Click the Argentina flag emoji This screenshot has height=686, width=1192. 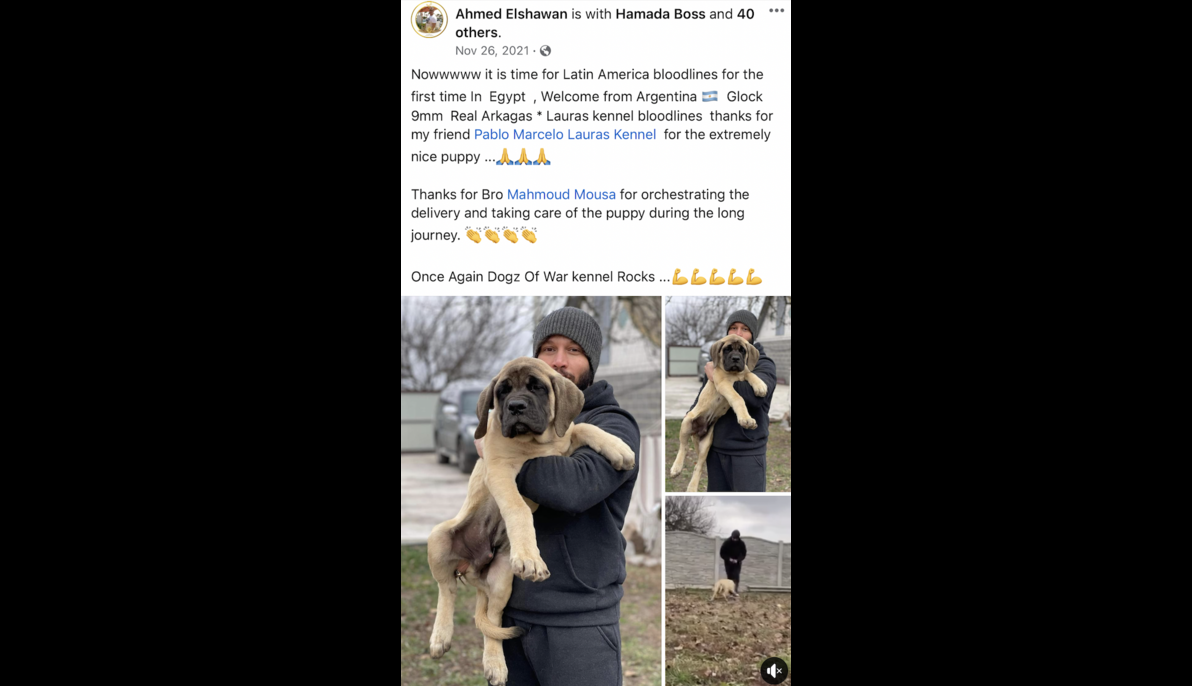pyautogui.click(x=710, y=97)
